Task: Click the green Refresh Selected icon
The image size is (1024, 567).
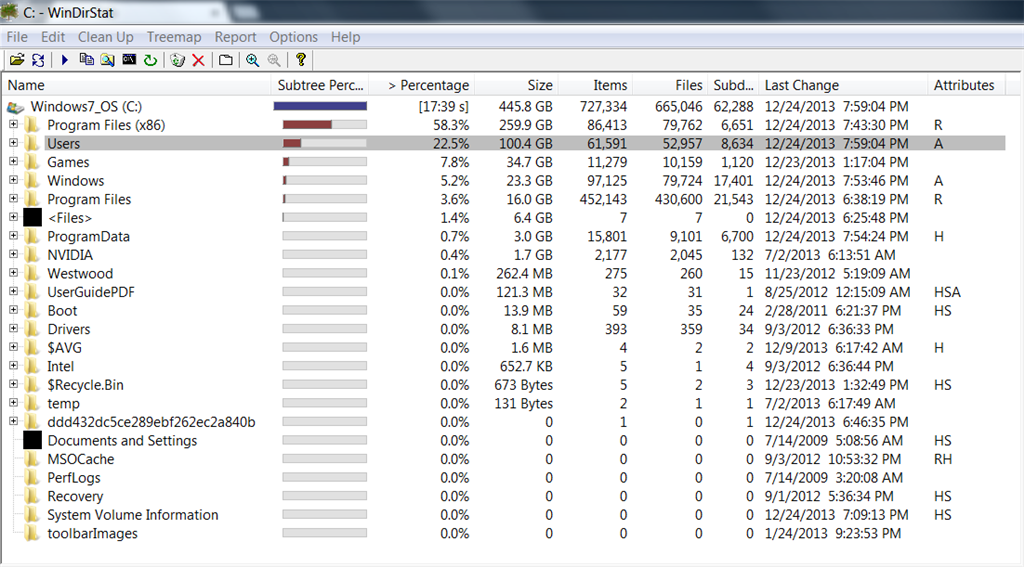Action: pos(151,60)
